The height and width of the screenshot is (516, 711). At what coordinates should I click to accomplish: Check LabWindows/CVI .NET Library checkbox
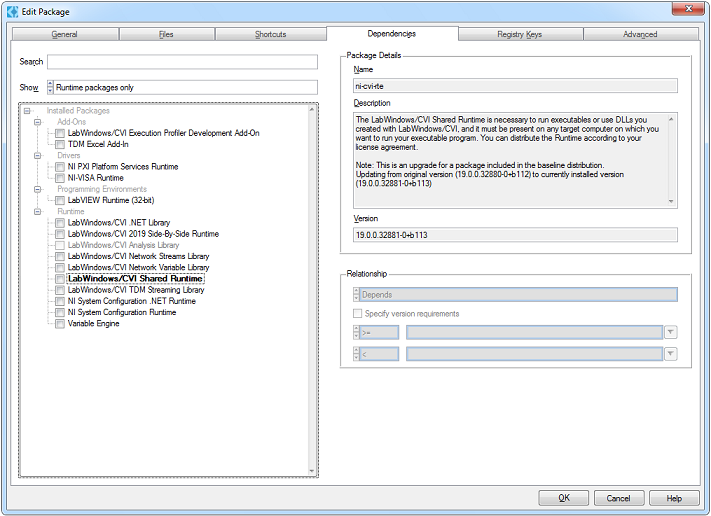[x=60, y=223]
